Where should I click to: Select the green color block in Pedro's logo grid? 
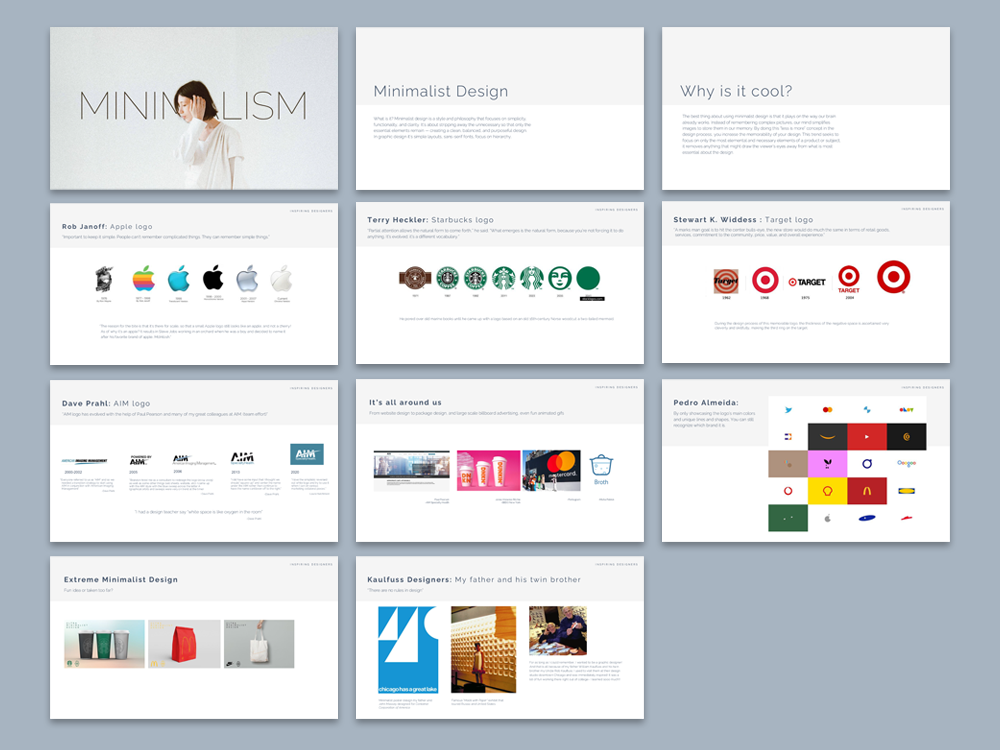(788, 518)
